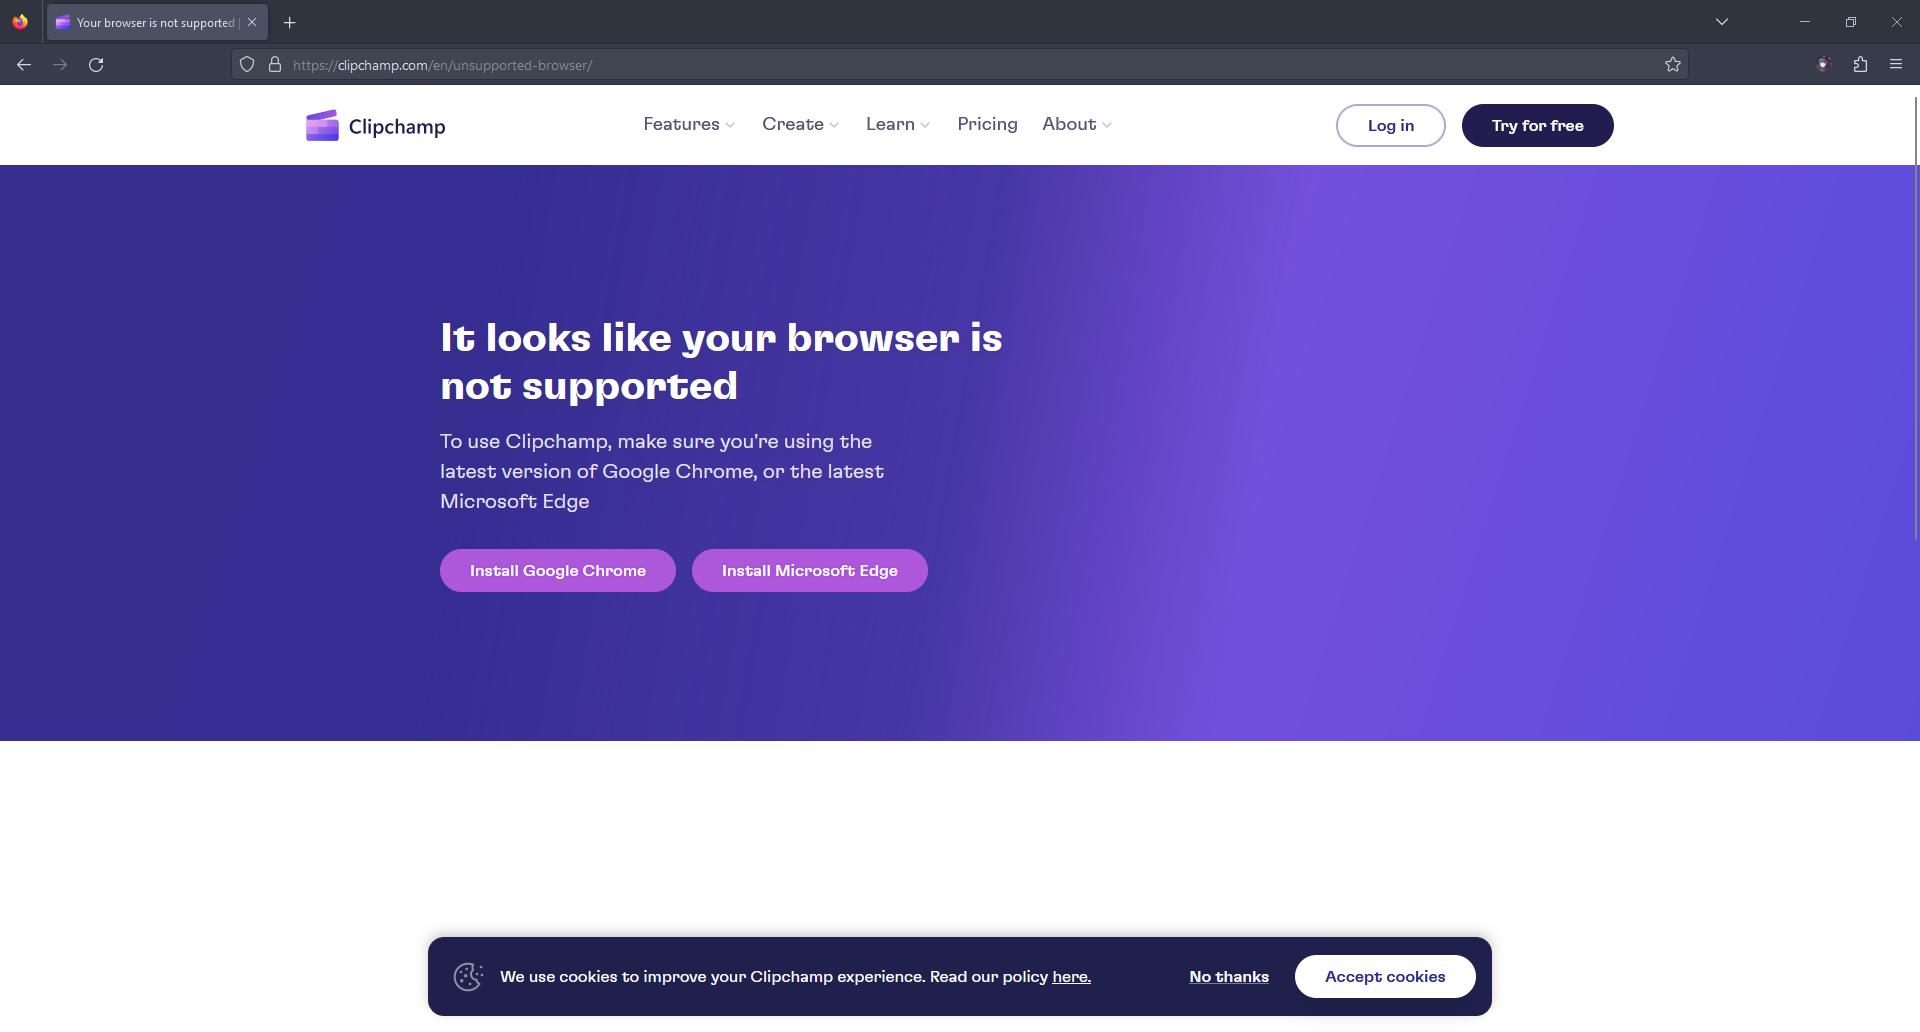Open the hamburger application menu
The height and width of the screenshot is (1032, 1920).
coord(1895,64)
